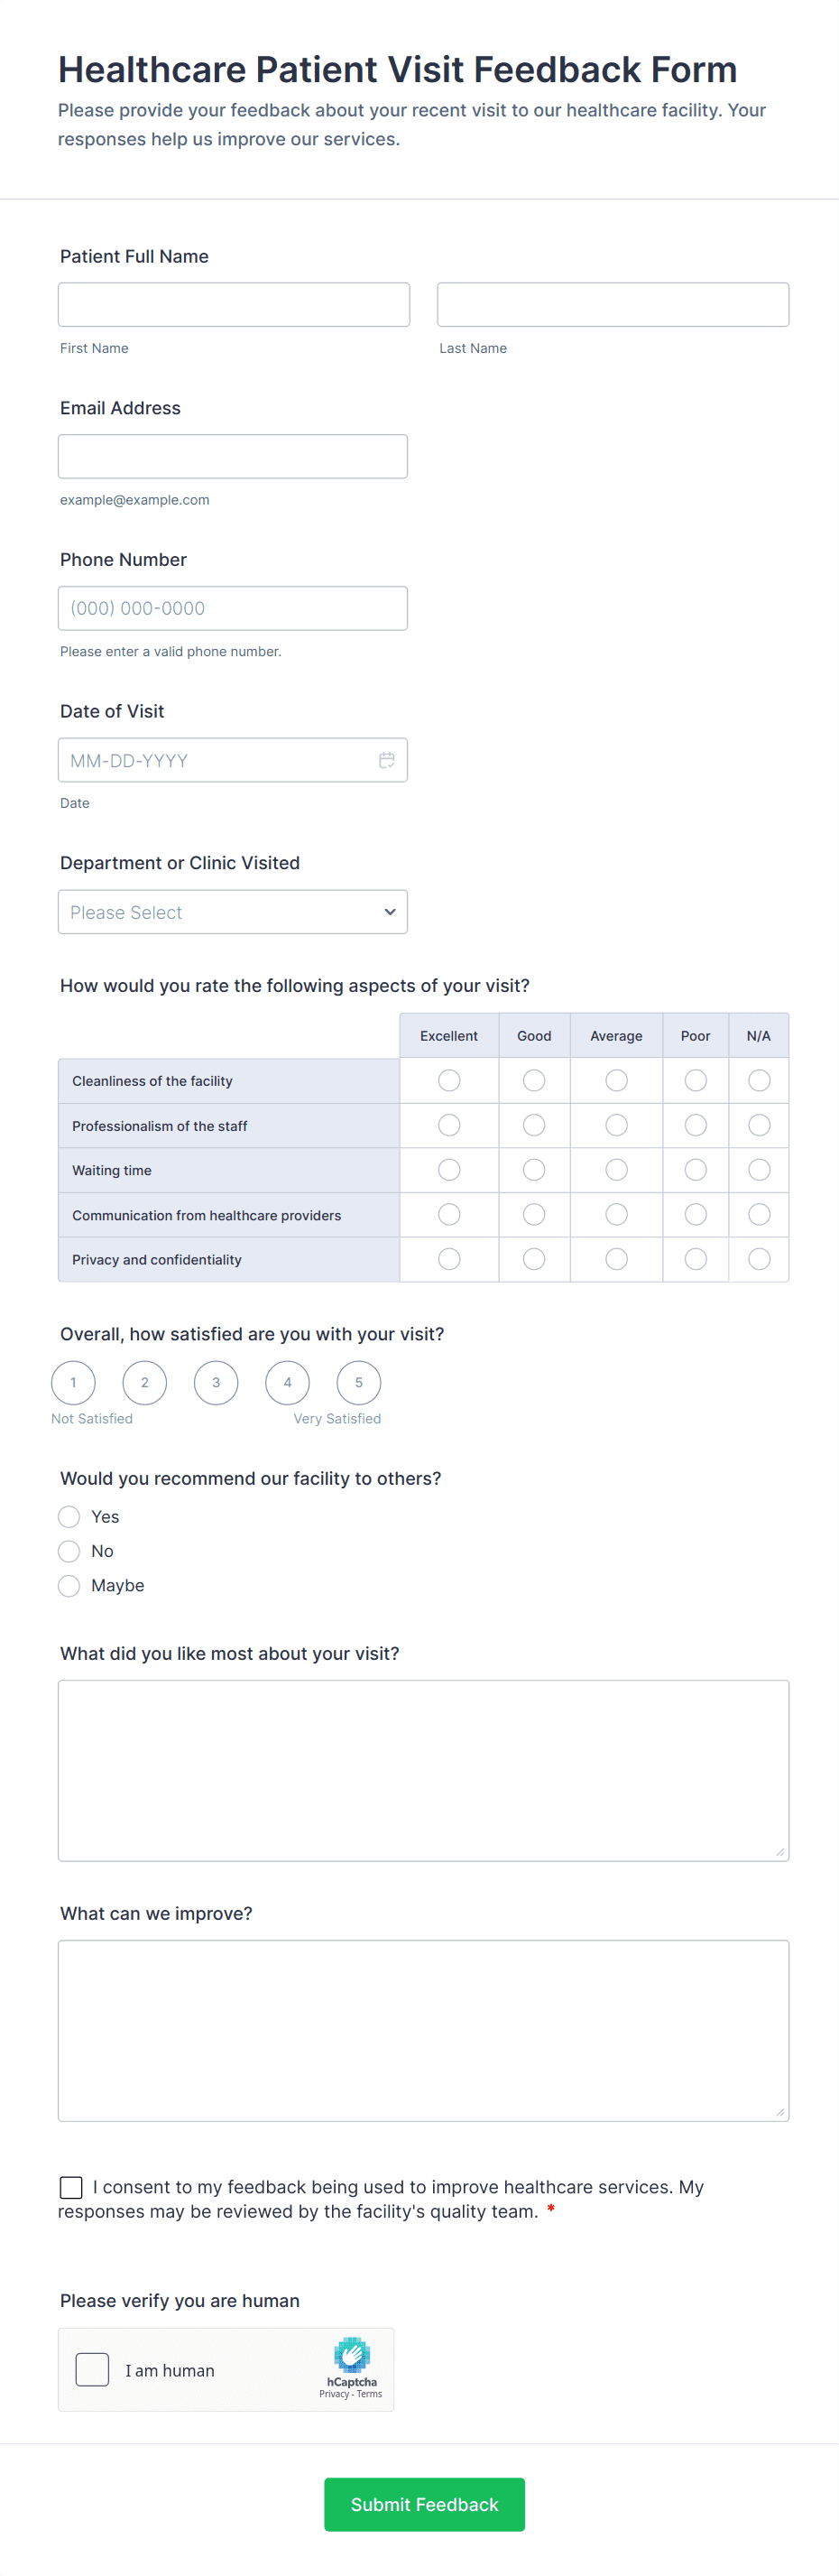
Task: Select Yes for recommending the facility
Action: 69,1517
